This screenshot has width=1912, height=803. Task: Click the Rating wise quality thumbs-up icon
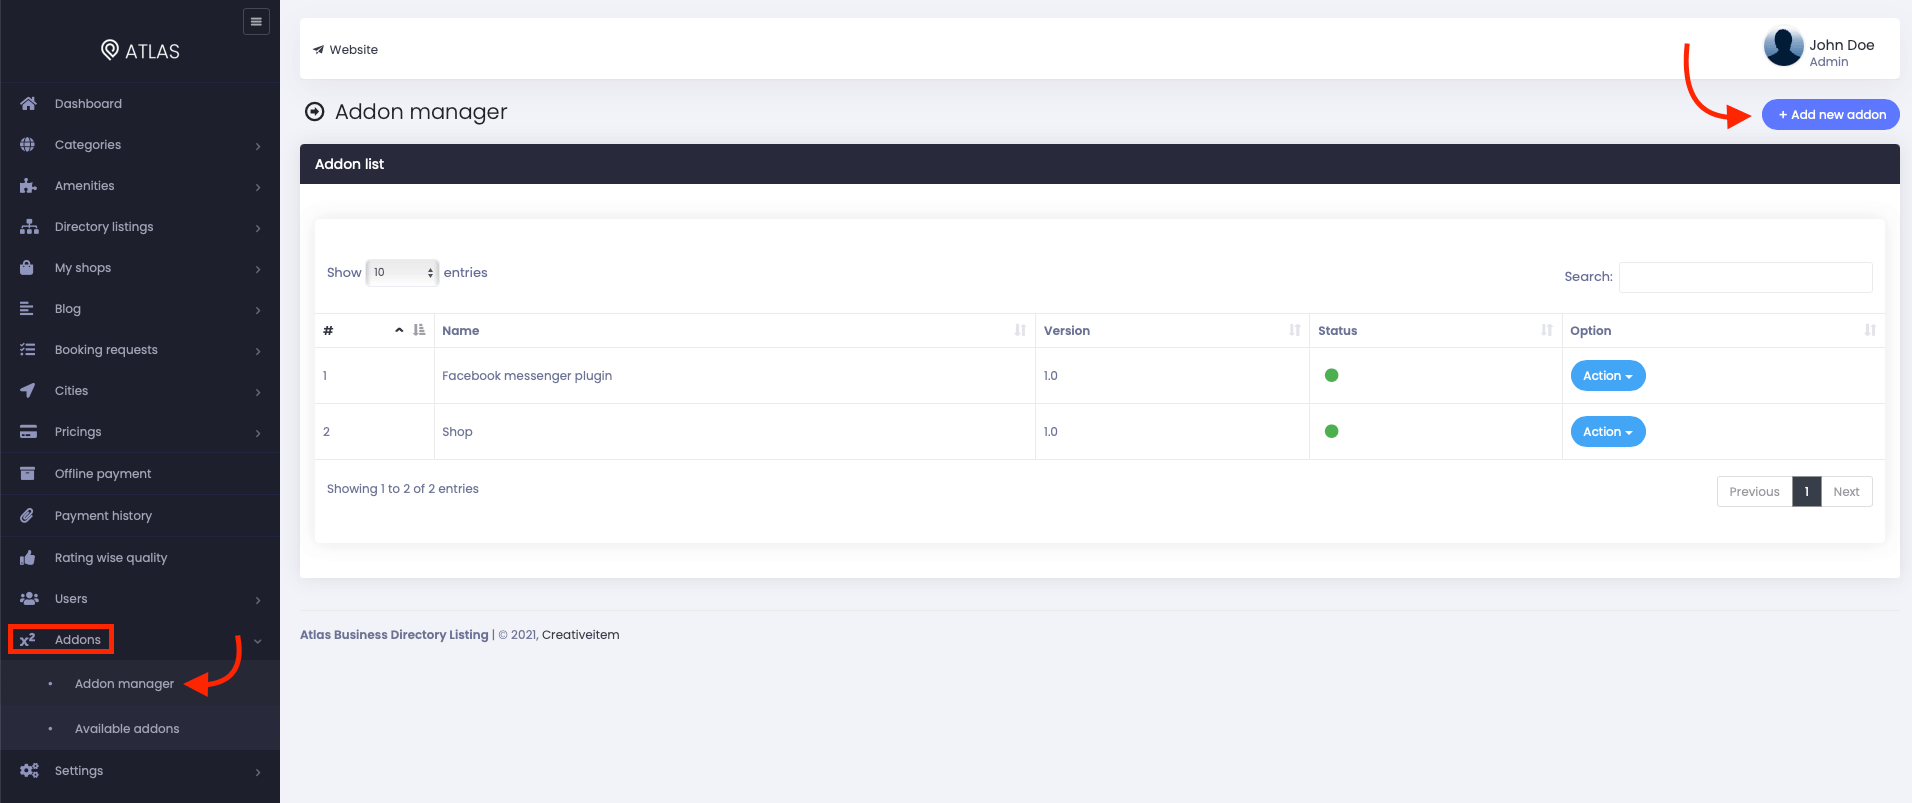(x=28, y=558)
